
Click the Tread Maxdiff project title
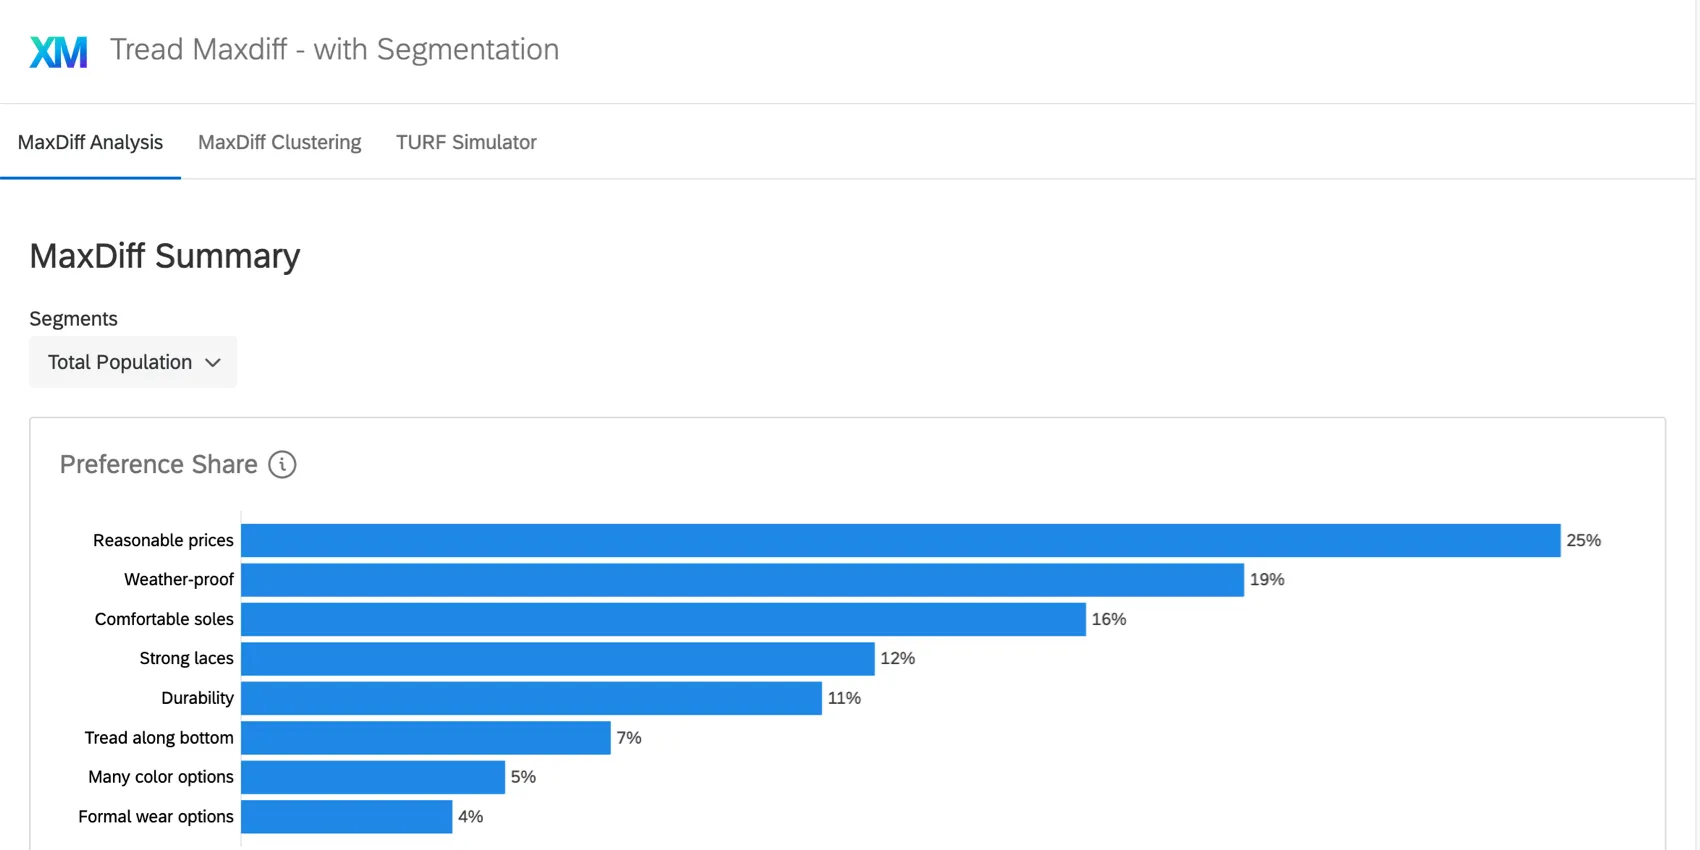pyautogui.click(x=334, y=49)
